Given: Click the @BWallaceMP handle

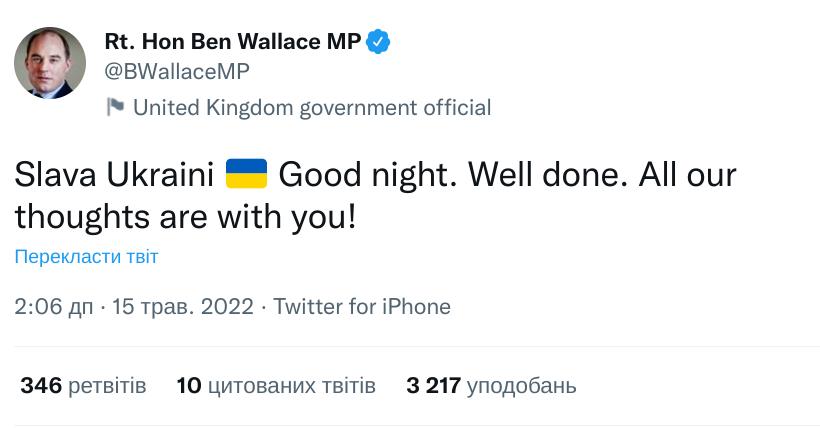Looking at the screenshot, I should [177, 72].
